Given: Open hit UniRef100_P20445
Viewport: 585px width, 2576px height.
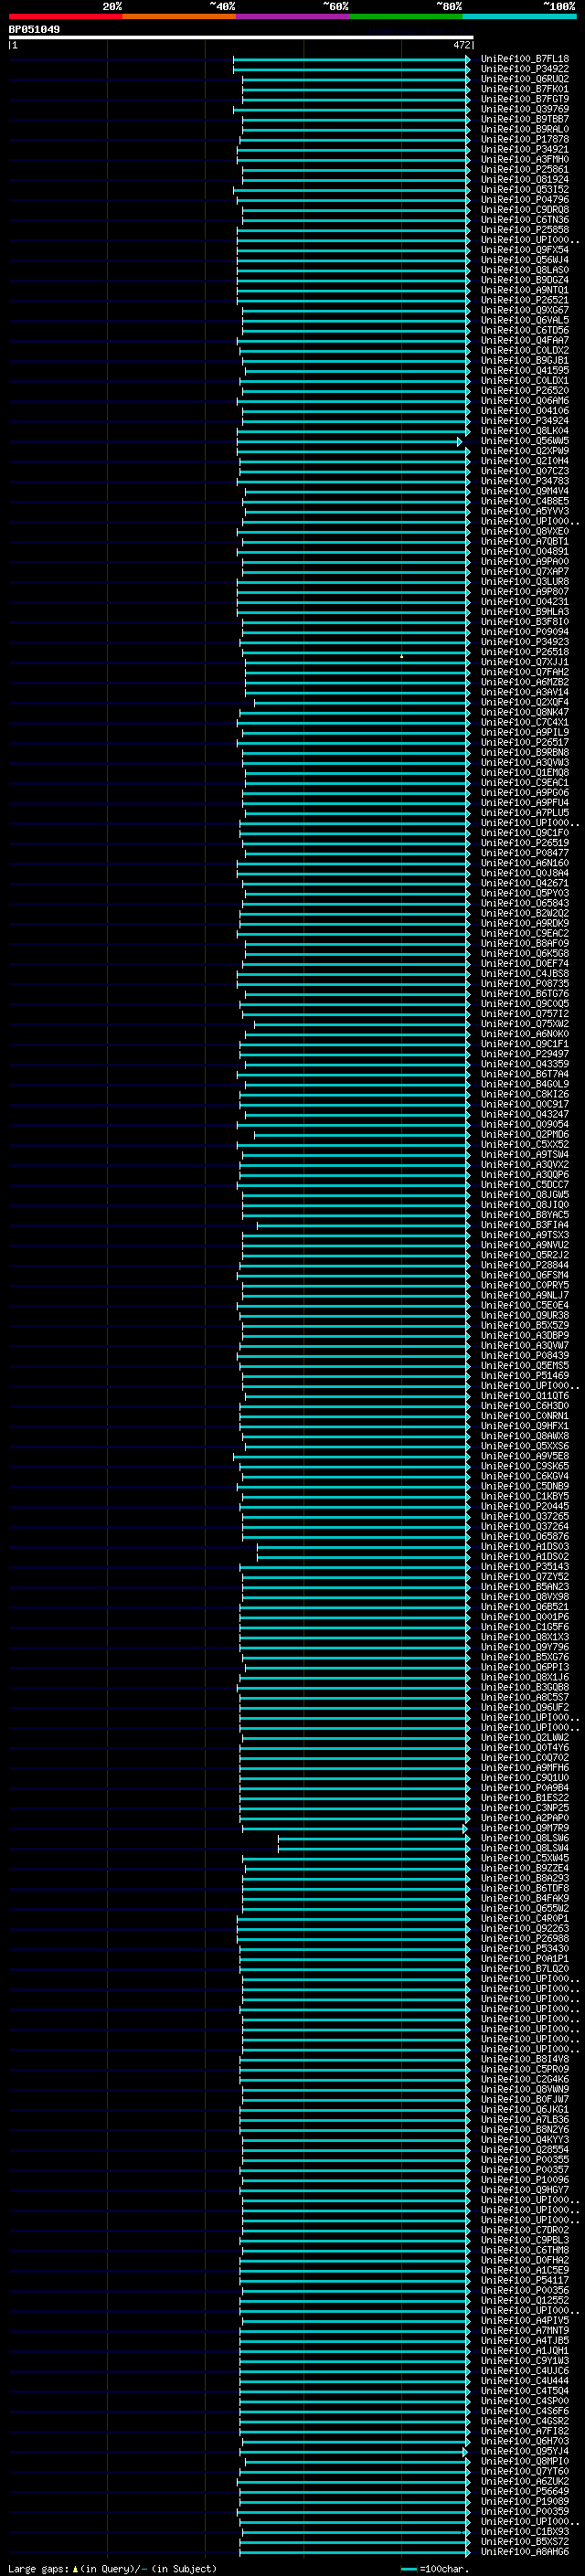Looking at the screenshot, I should tap(524, 1506).
